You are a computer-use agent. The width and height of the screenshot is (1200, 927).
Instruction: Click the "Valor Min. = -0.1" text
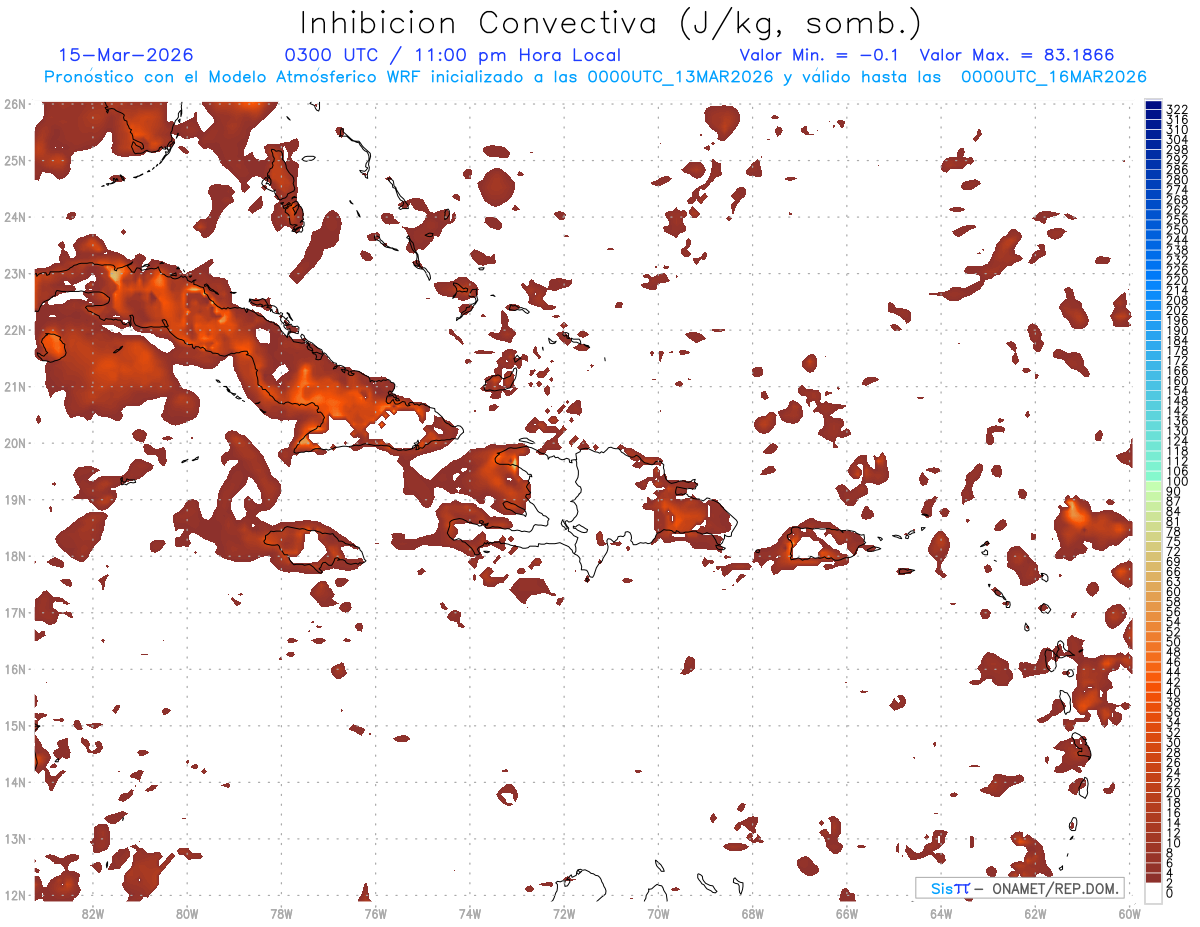[821, 56]
